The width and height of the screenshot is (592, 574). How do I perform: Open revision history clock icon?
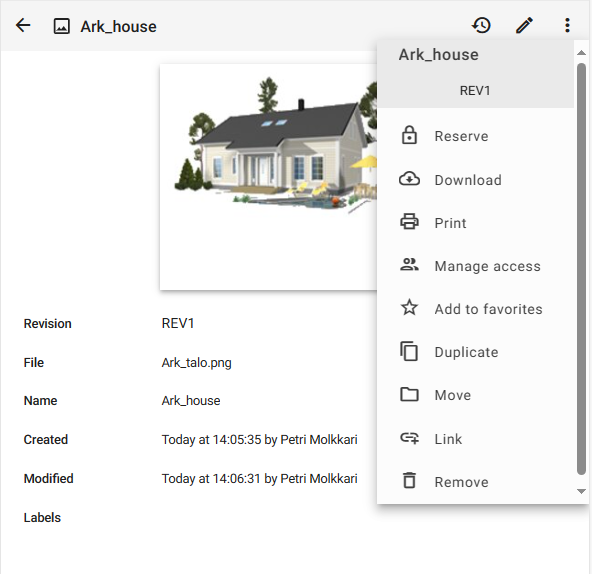(481, 26)
